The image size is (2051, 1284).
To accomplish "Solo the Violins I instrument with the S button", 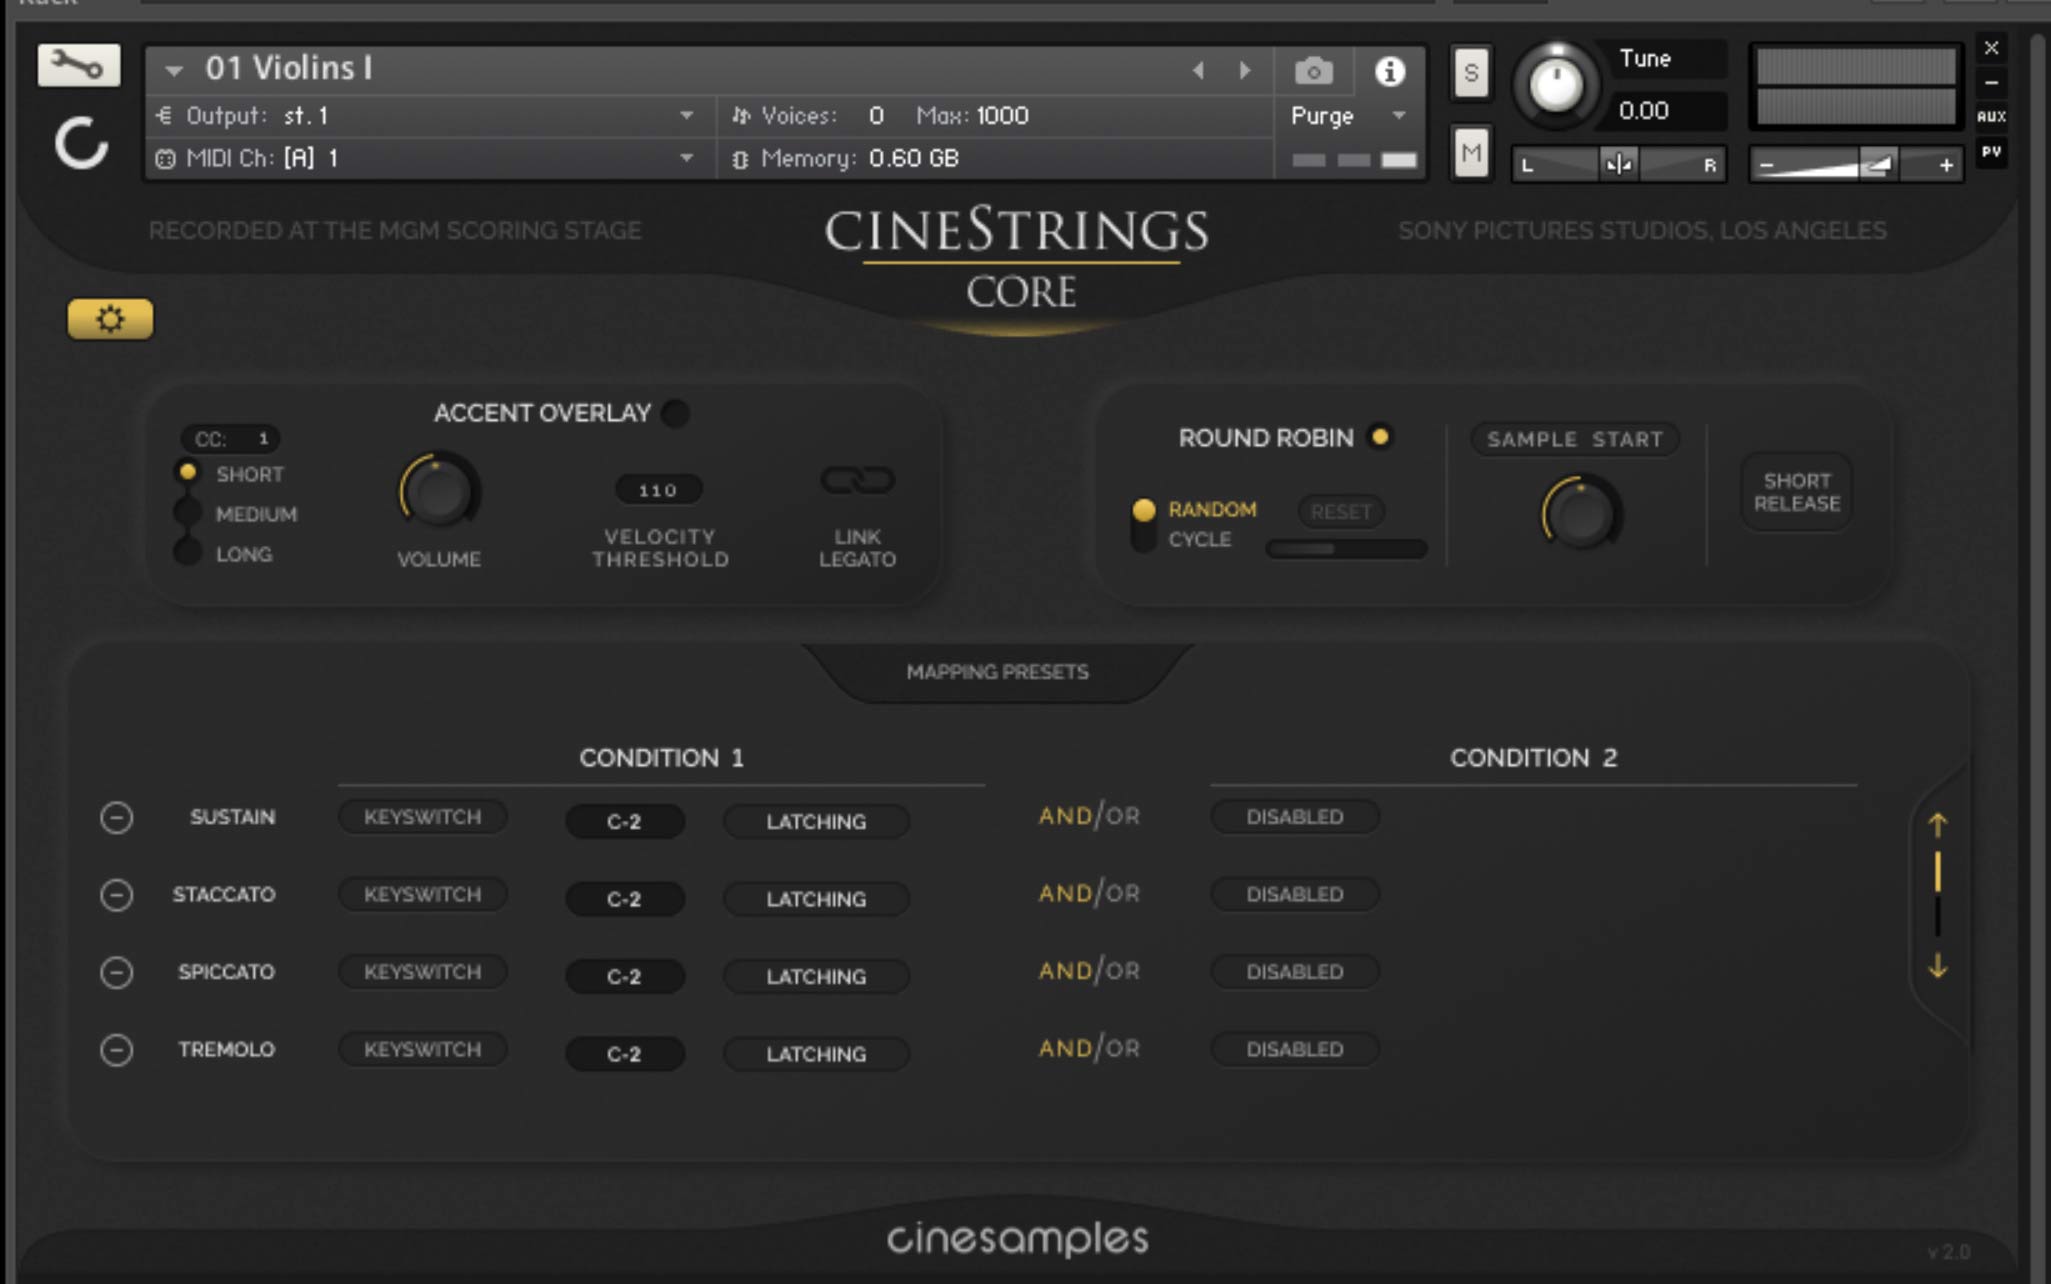I will [1471, 72].
